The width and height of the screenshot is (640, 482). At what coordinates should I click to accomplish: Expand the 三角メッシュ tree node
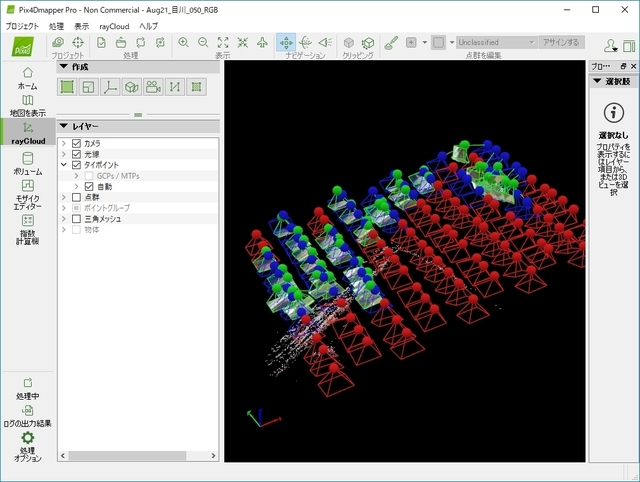pos(64,219)
